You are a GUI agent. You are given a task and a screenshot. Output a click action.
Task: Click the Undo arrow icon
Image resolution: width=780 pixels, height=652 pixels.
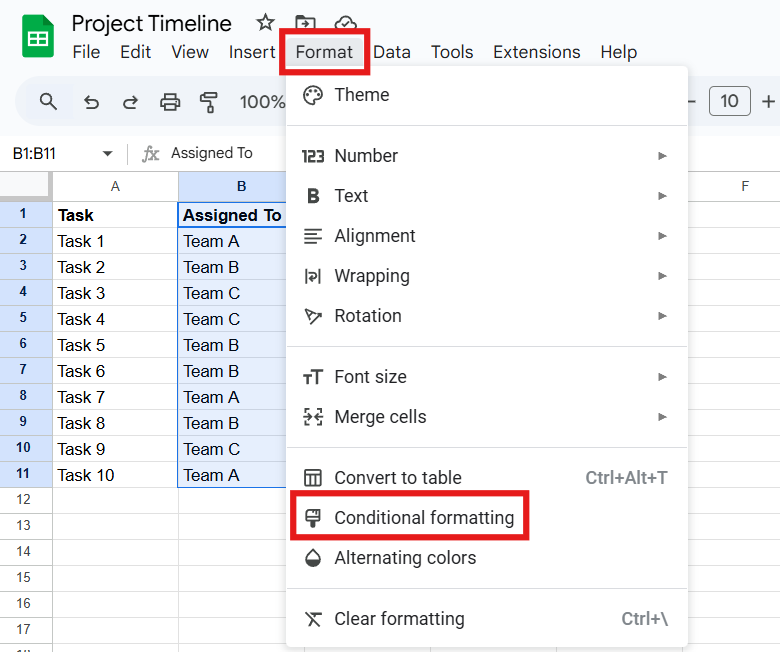(92, 101)
